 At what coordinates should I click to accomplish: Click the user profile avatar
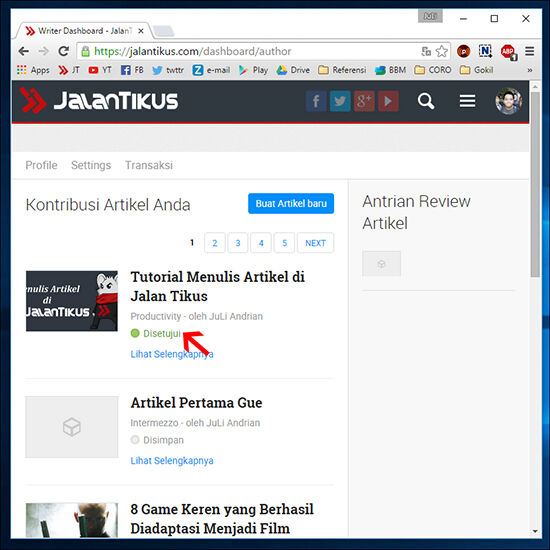point(508,101)
